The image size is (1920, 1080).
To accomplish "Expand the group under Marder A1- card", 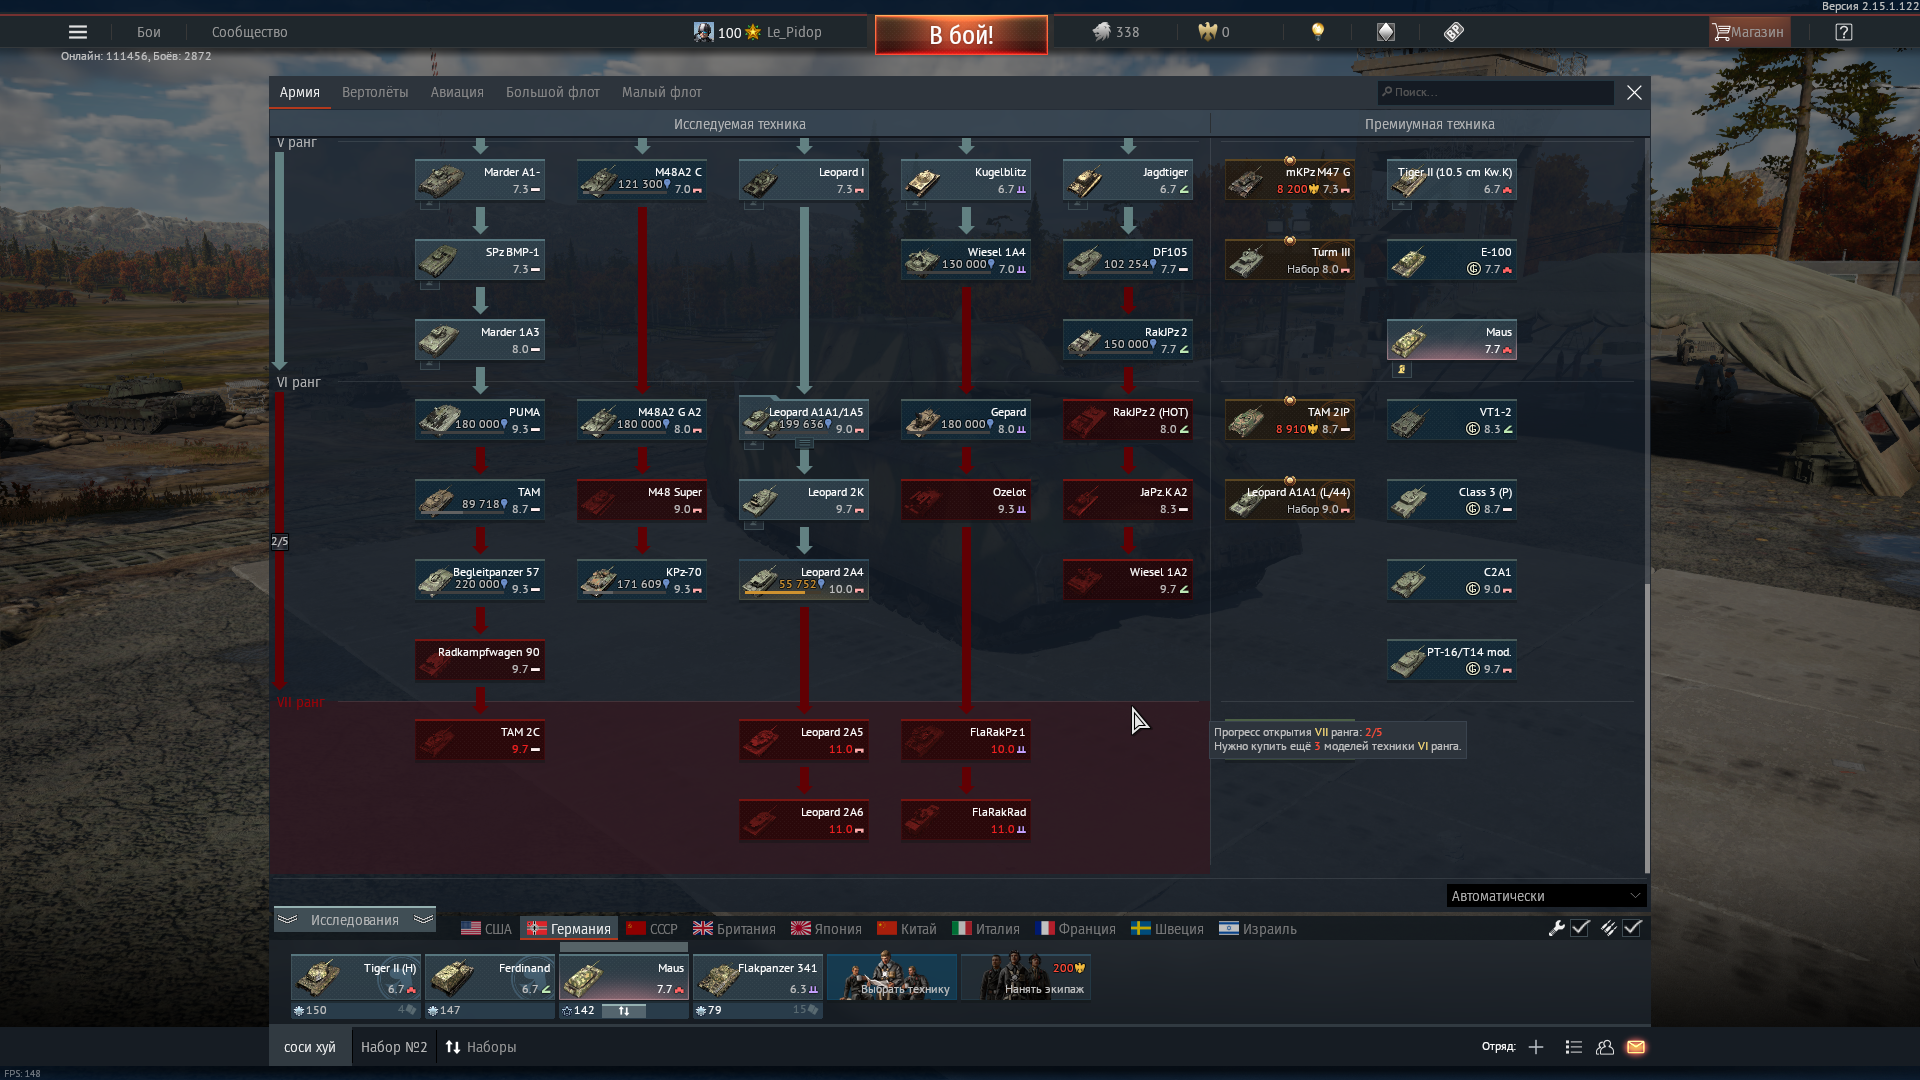I will click(429, 205).
